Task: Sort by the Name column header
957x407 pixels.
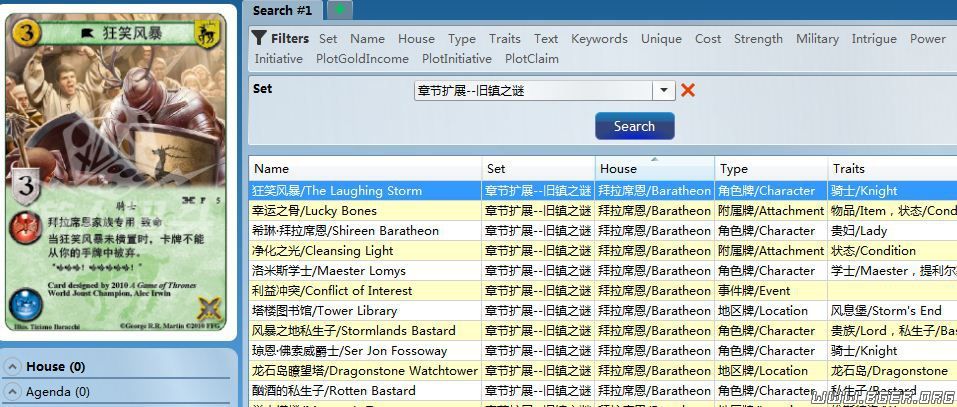Action: [x=365, y=168]
